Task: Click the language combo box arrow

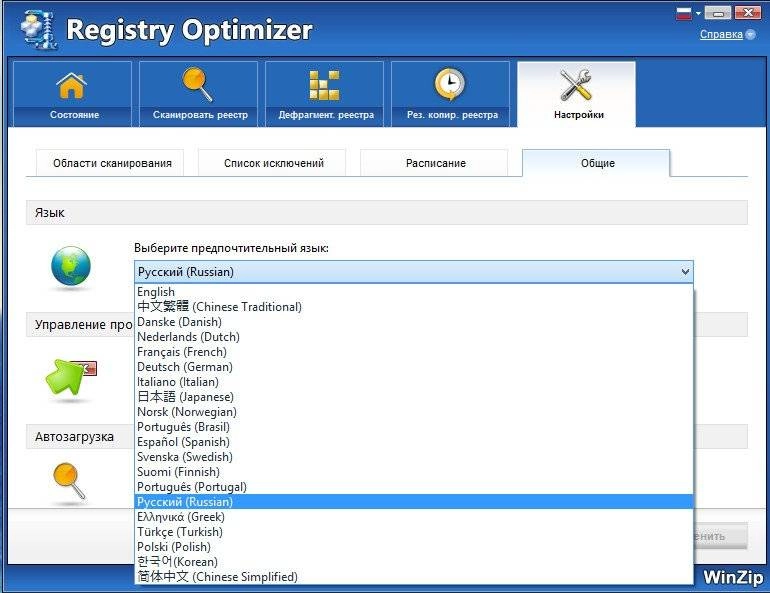Action: [x=685, y=271]
